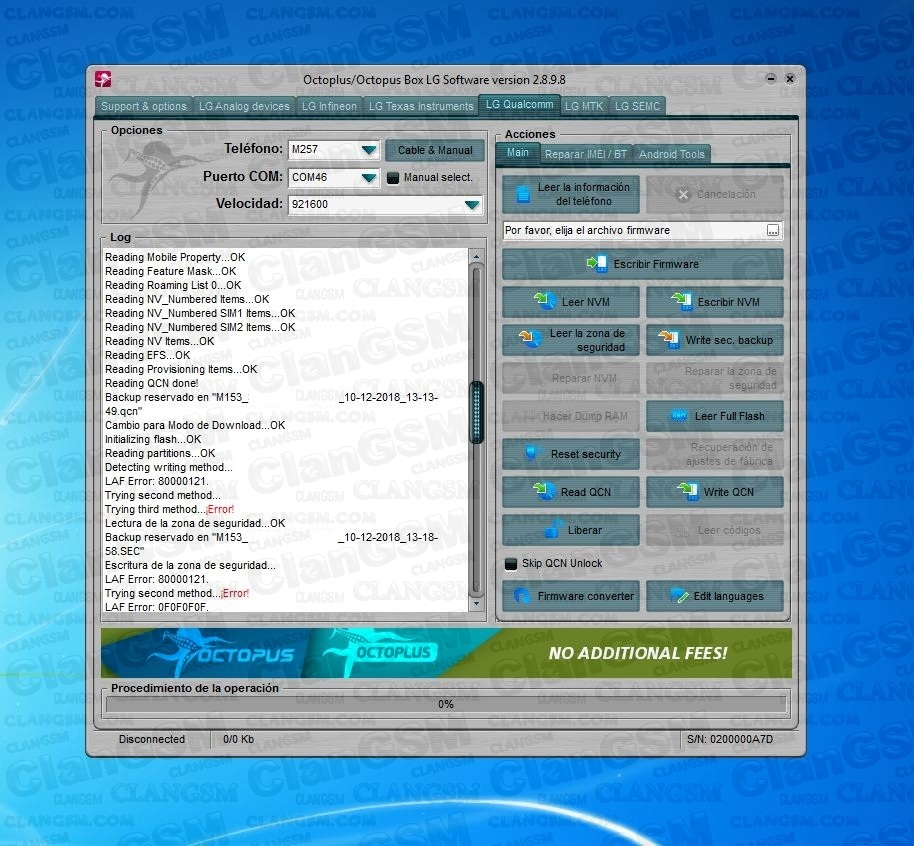Switch to Support & options tab

coord(143,106)
